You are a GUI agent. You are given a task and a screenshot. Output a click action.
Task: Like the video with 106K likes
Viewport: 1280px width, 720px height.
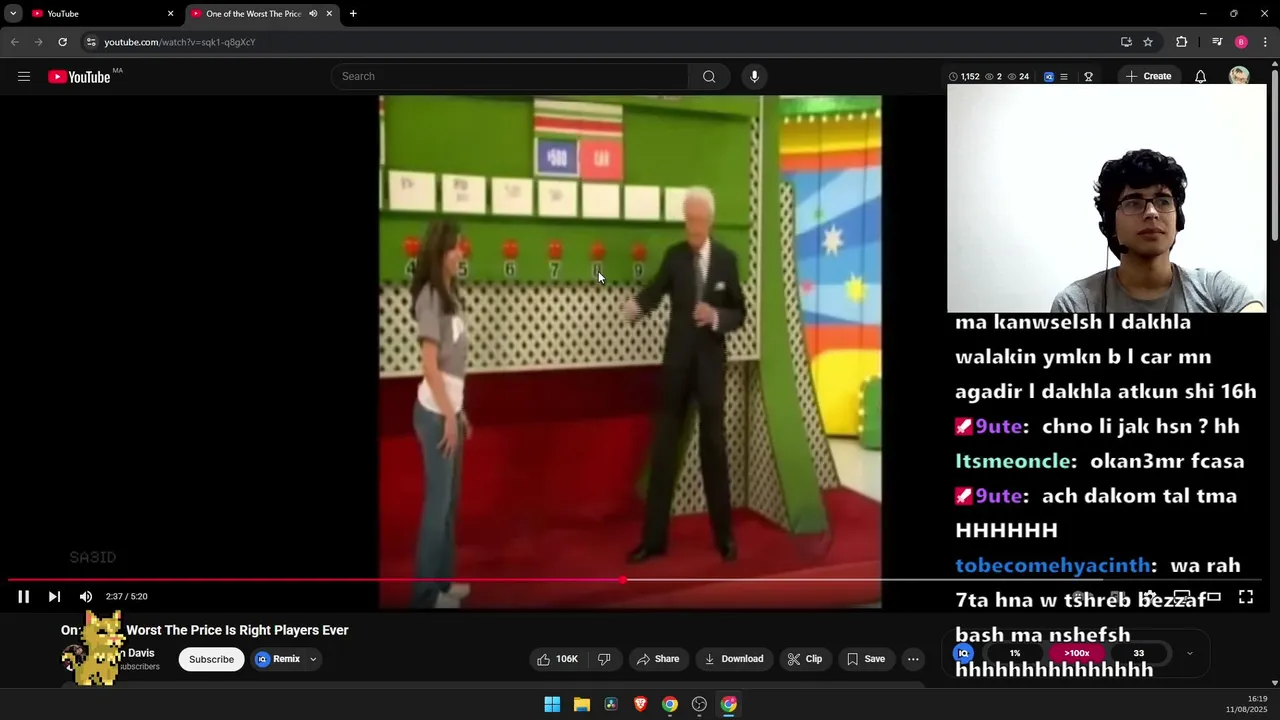tap(557, 659)
